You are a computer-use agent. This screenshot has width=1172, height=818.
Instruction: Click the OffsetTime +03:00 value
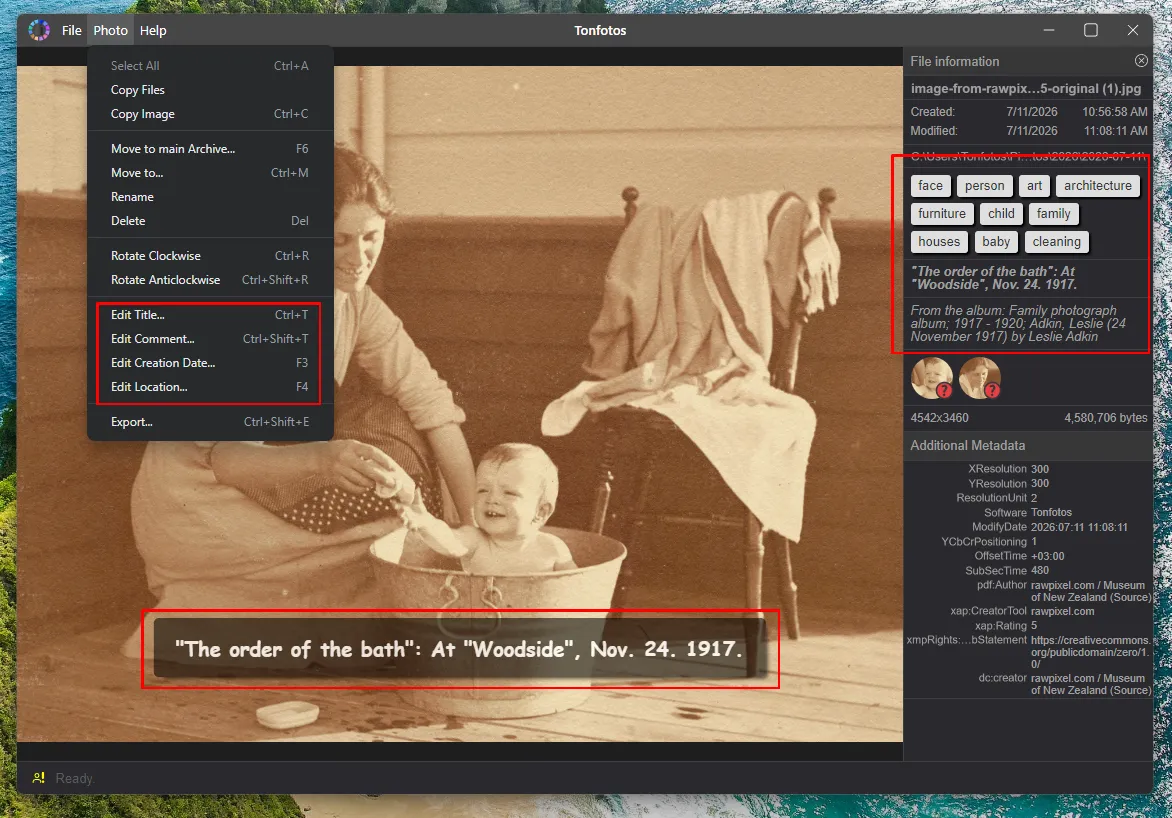click(x=1047, y=556)
